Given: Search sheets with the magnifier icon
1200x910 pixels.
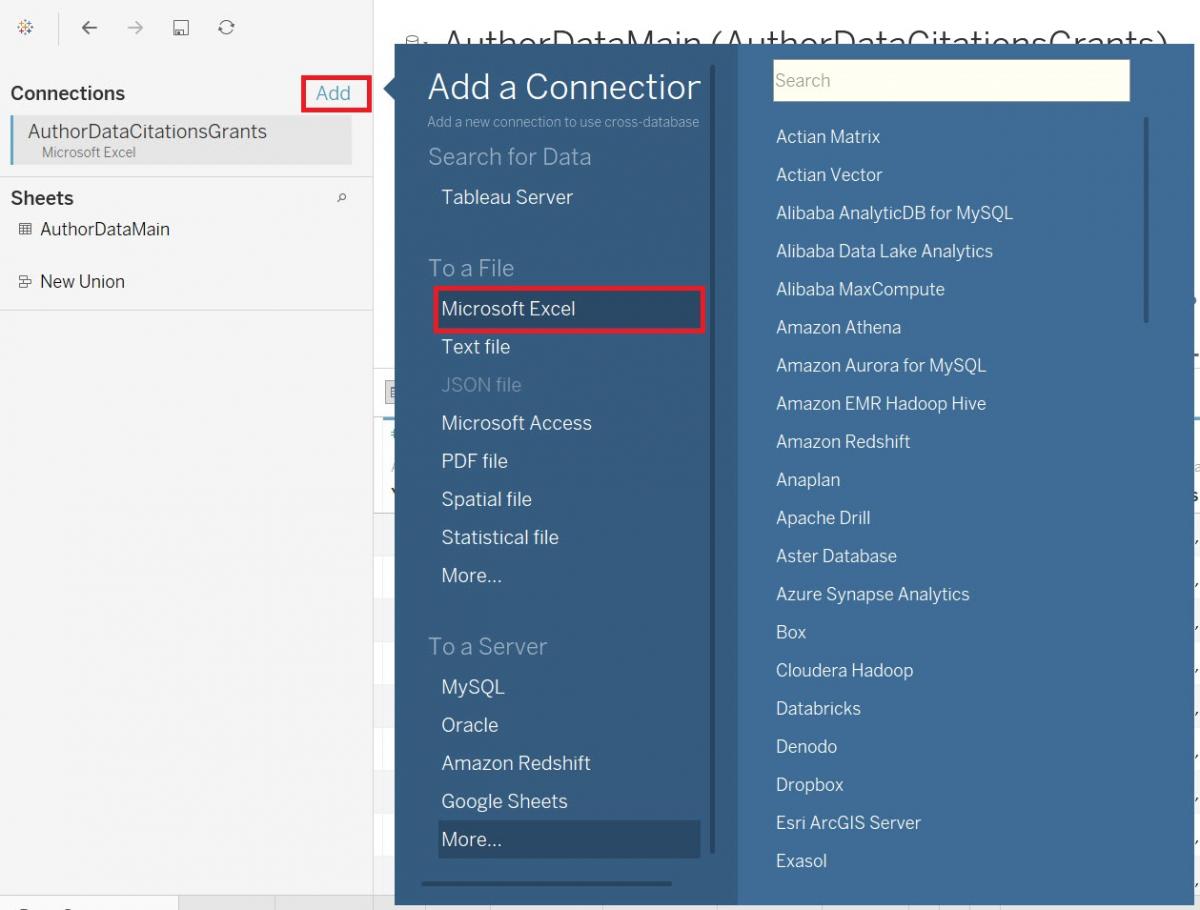Looking at the screenshot, I should coord(342,198).
